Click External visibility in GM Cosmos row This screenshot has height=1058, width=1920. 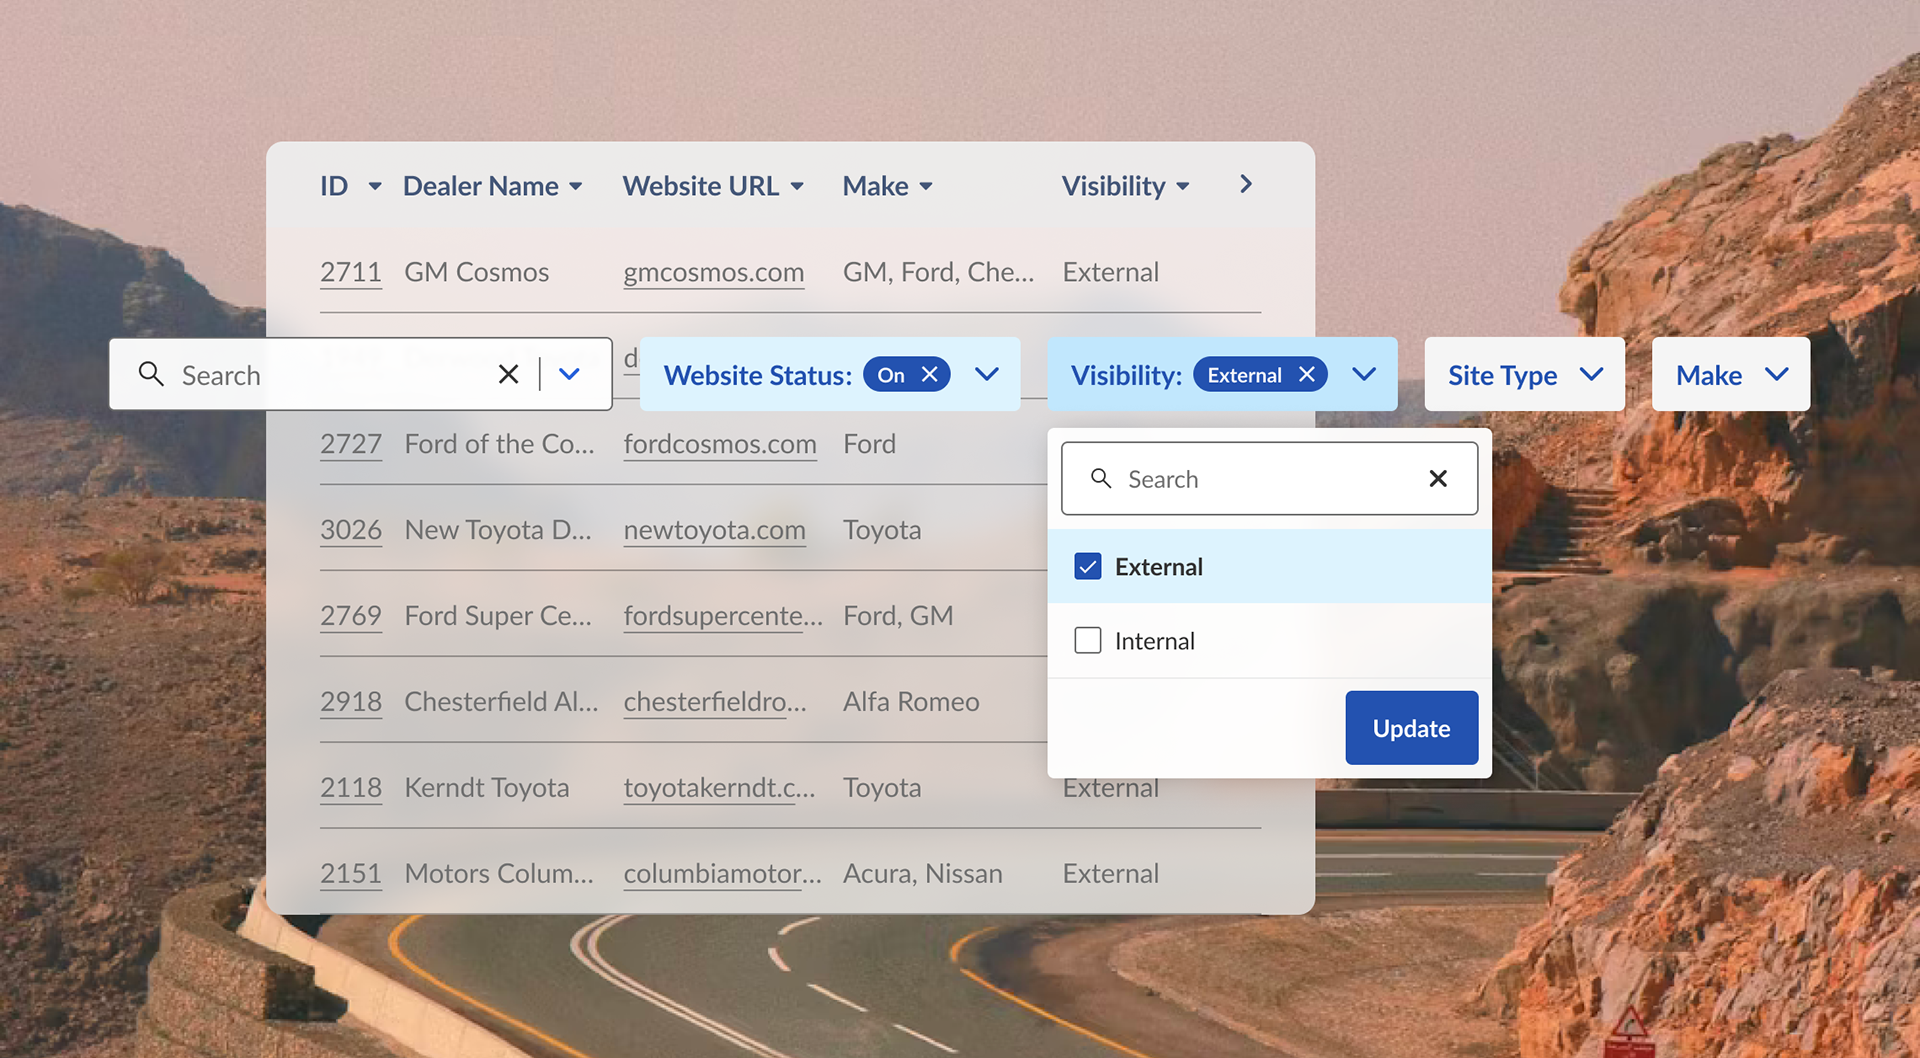point(1111,272)
